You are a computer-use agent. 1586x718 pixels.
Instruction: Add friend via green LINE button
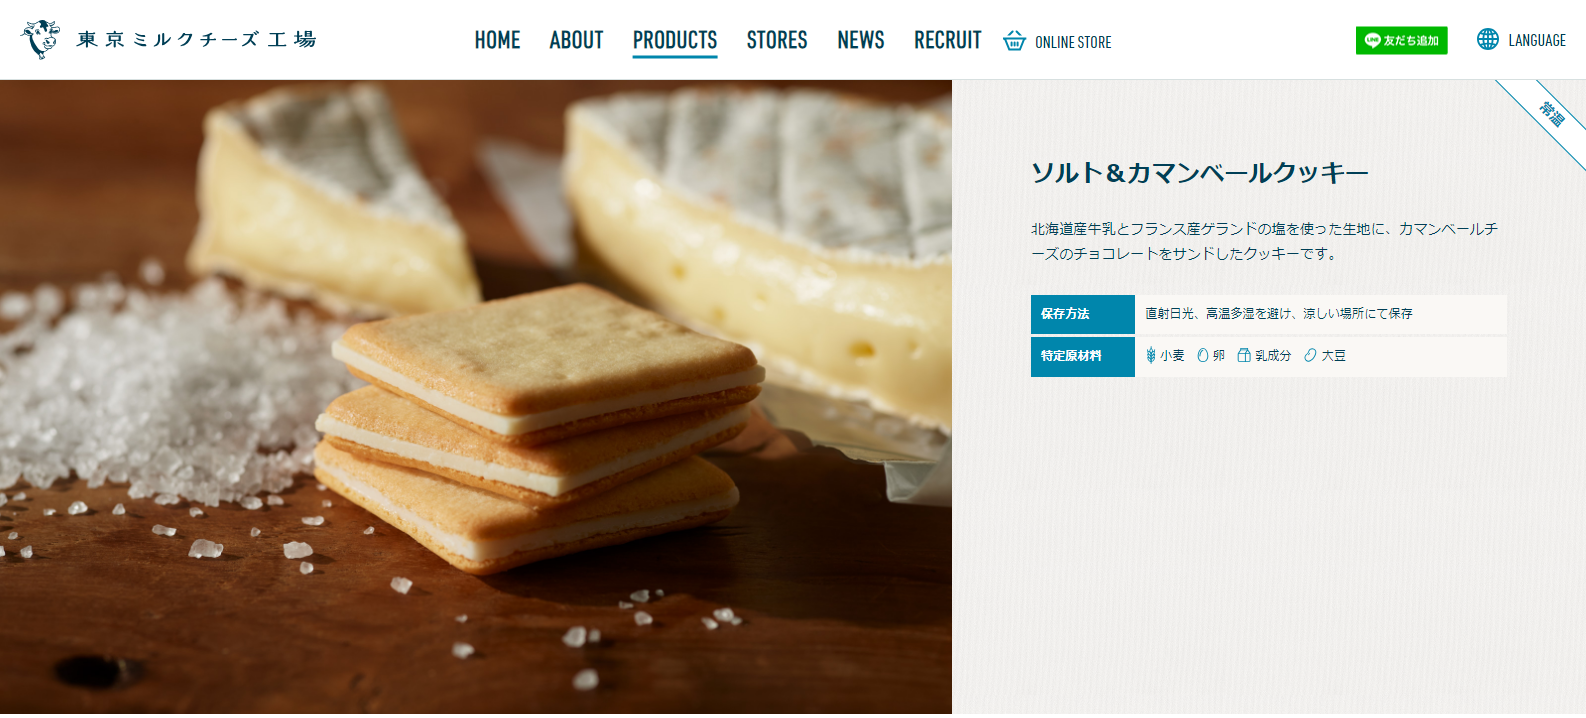click(x=1401, y=40)
